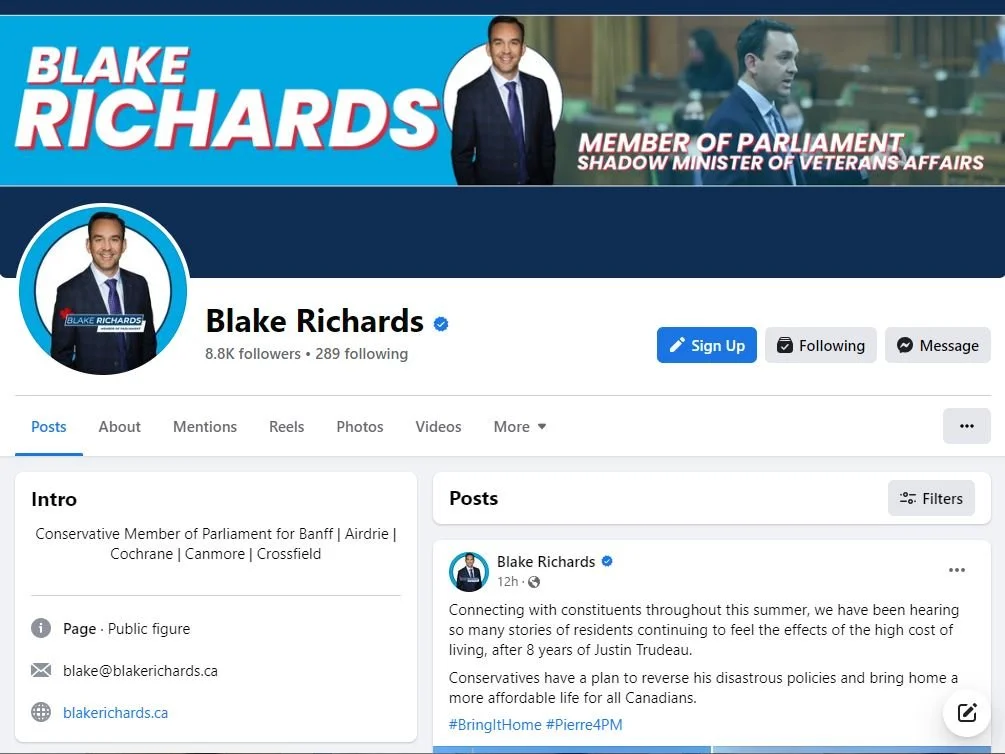Open the post's three-dot options menu
1005x754 pixels.
(x=956, y=570)
